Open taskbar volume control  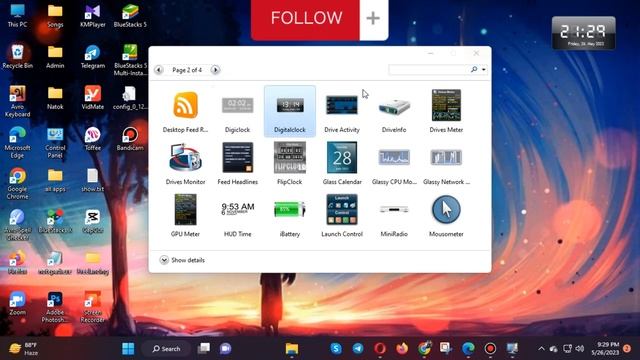point(580,349)
